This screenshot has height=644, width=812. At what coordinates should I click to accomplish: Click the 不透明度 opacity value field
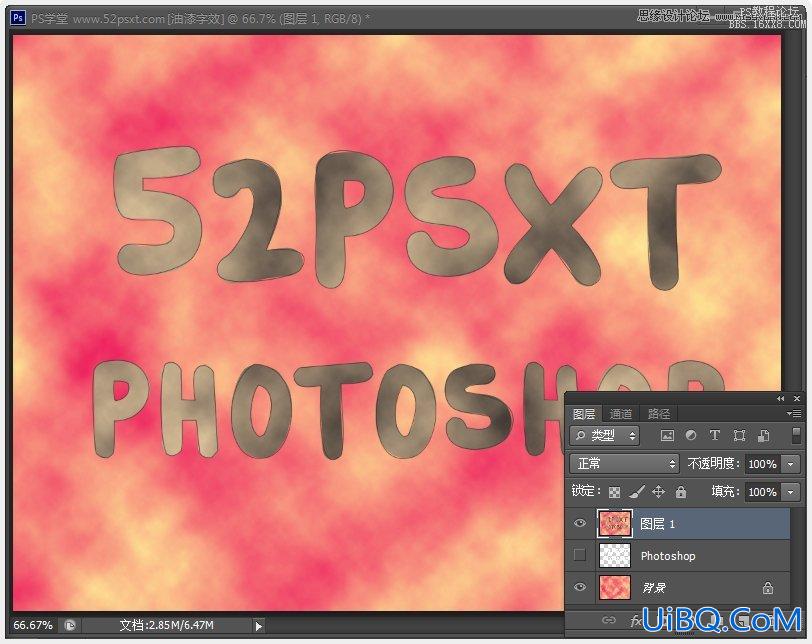click(x=764, y=464)
